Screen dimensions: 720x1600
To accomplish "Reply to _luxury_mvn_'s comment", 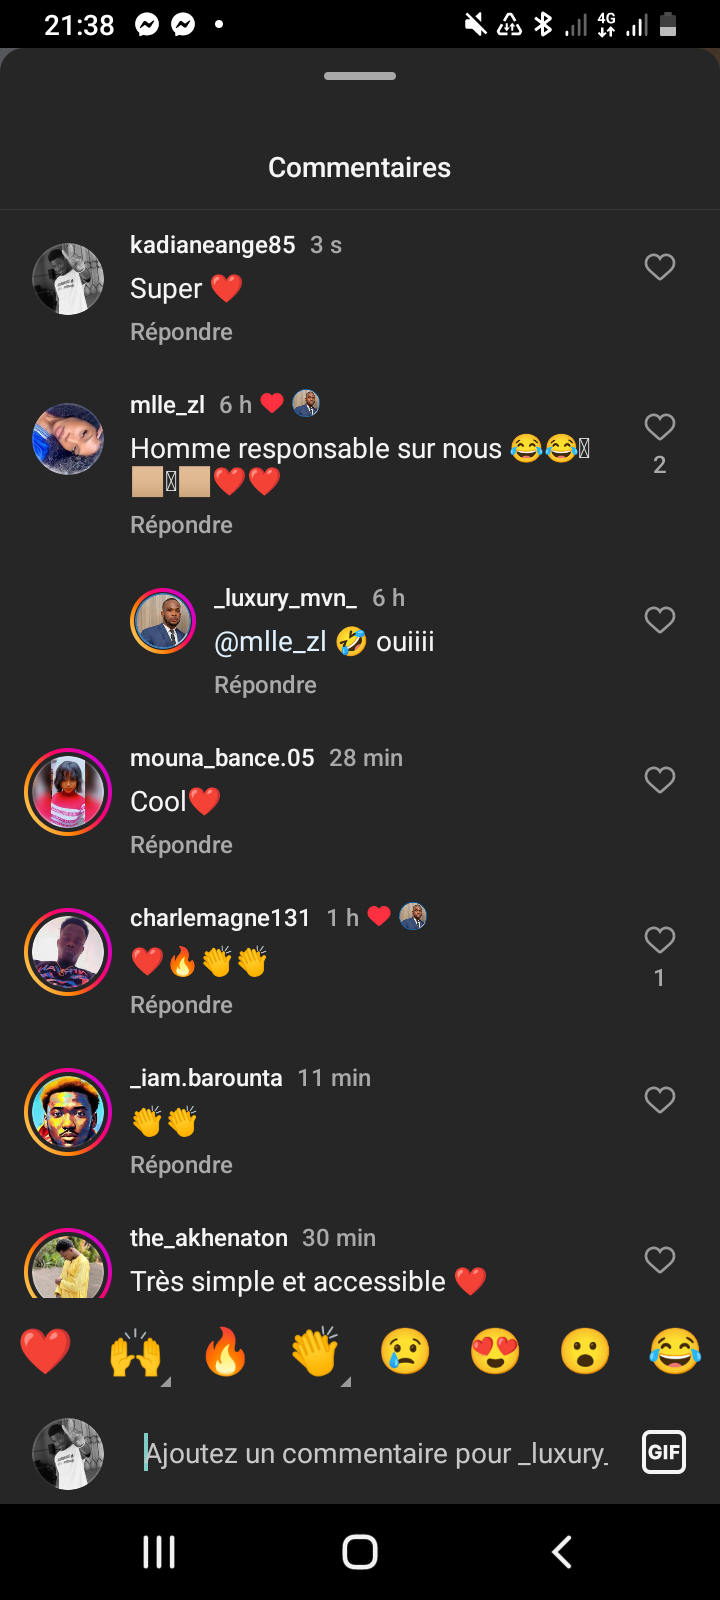I will tap(265, 685).
